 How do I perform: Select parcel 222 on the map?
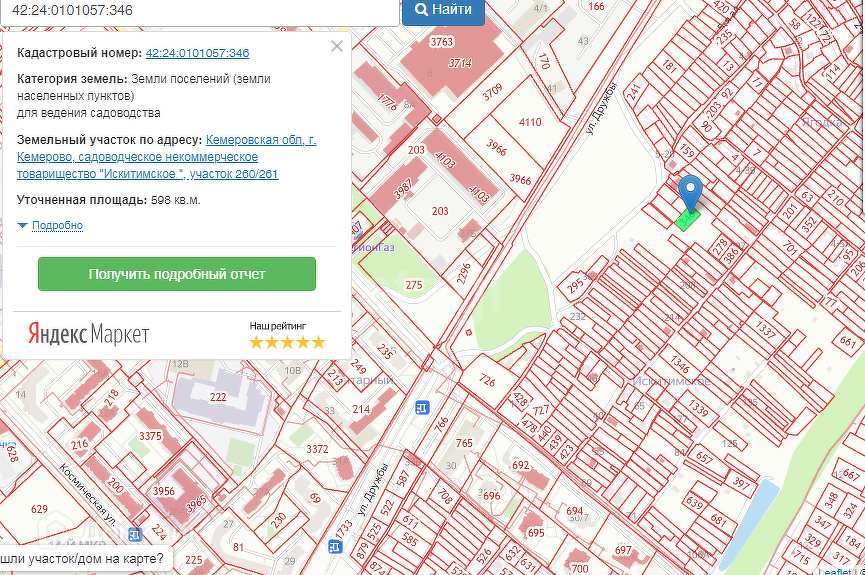click(x=218, y=398)
